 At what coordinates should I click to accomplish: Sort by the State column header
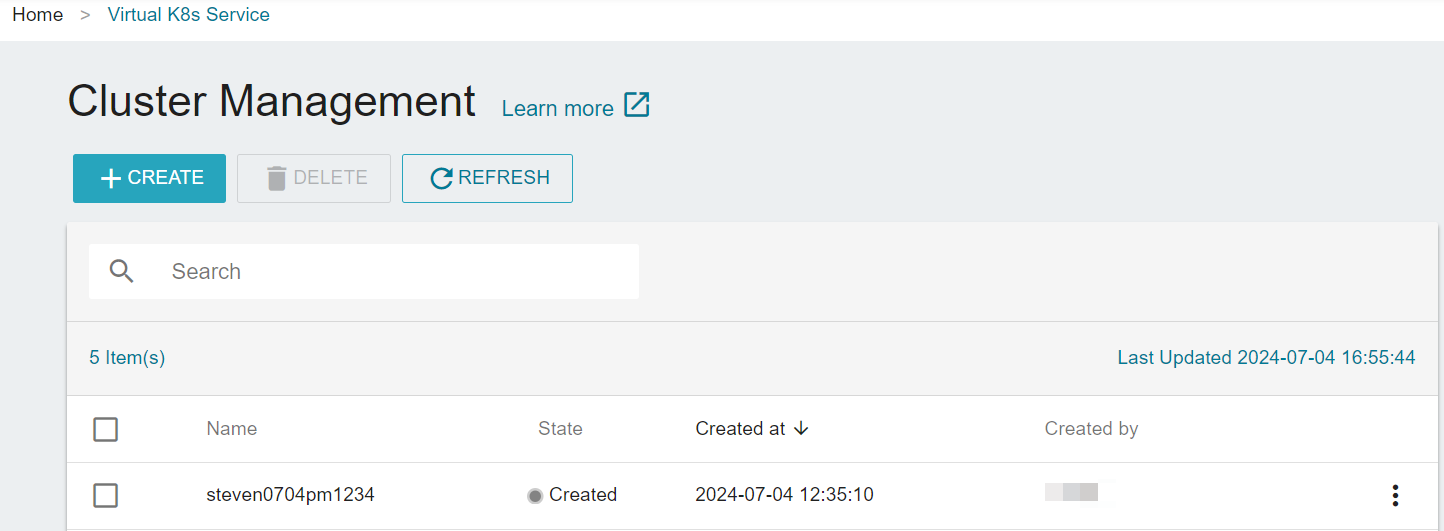pos(560,428)
